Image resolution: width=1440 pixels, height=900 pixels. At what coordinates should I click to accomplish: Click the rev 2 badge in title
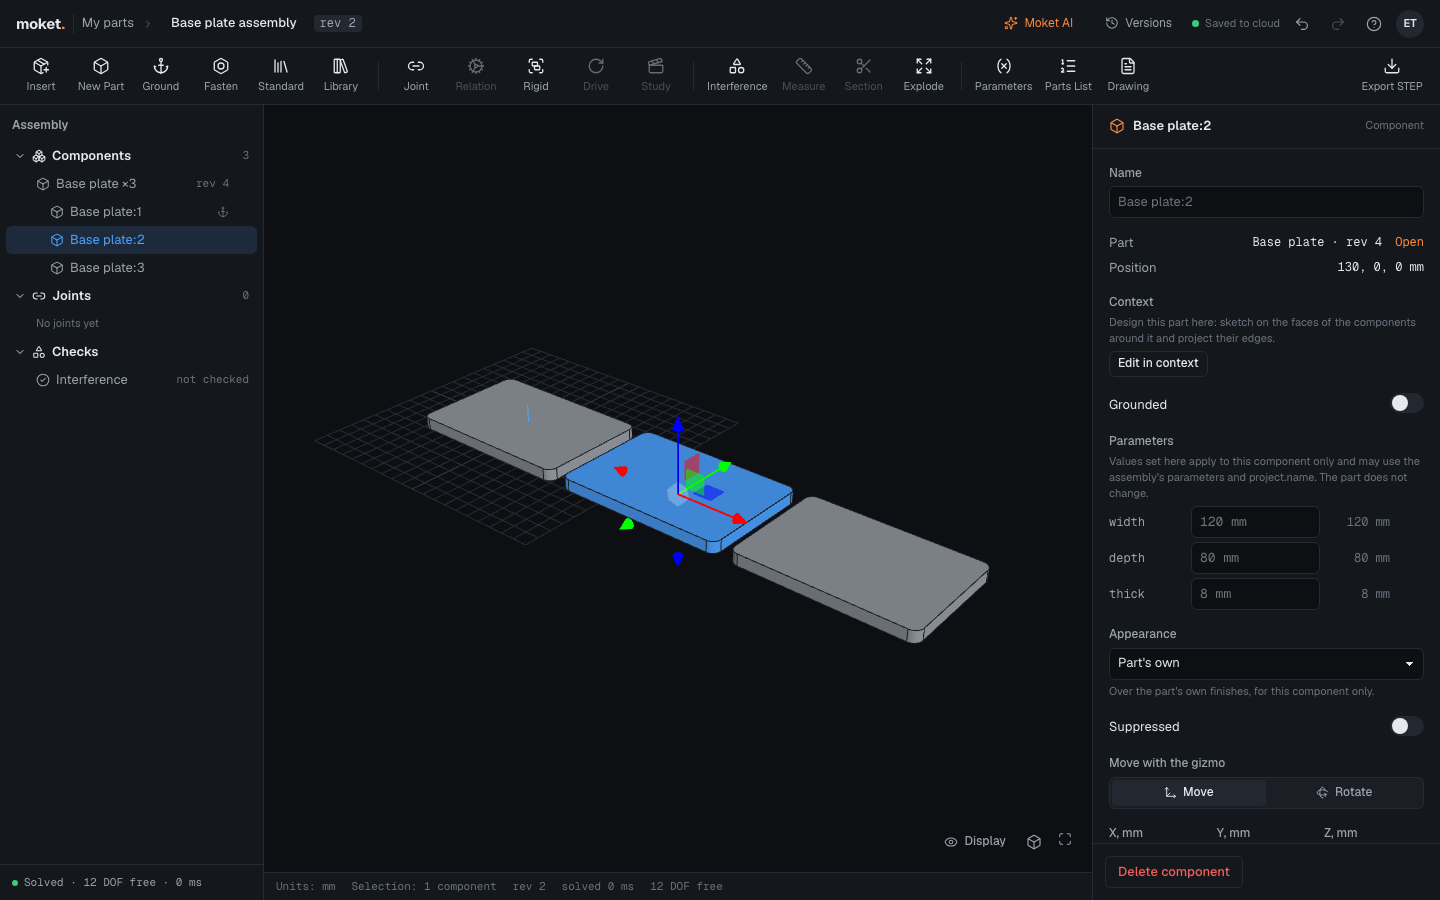click(338, 23)
